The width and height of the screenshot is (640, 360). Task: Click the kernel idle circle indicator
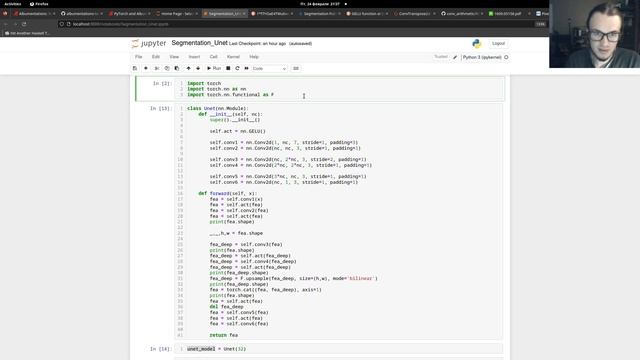coord(506,57)
